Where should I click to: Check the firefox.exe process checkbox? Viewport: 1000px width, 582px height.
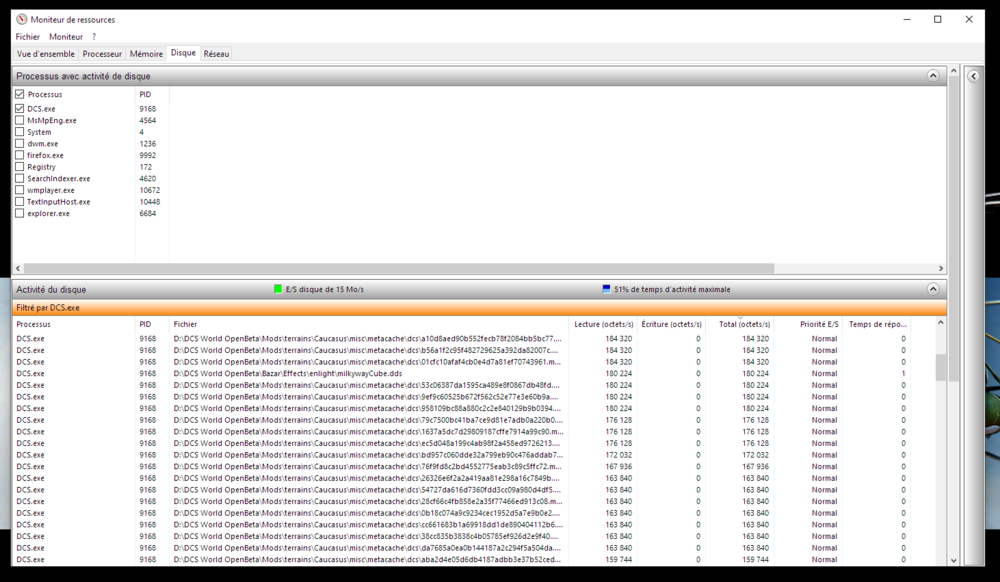(x=20, y=155)
